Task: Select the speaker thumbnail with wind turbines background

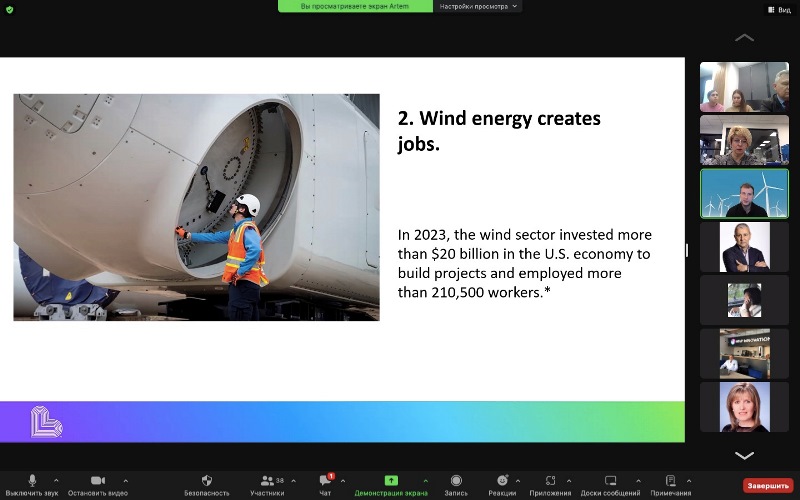Action: pyautogui.click(x=744, y=194)
